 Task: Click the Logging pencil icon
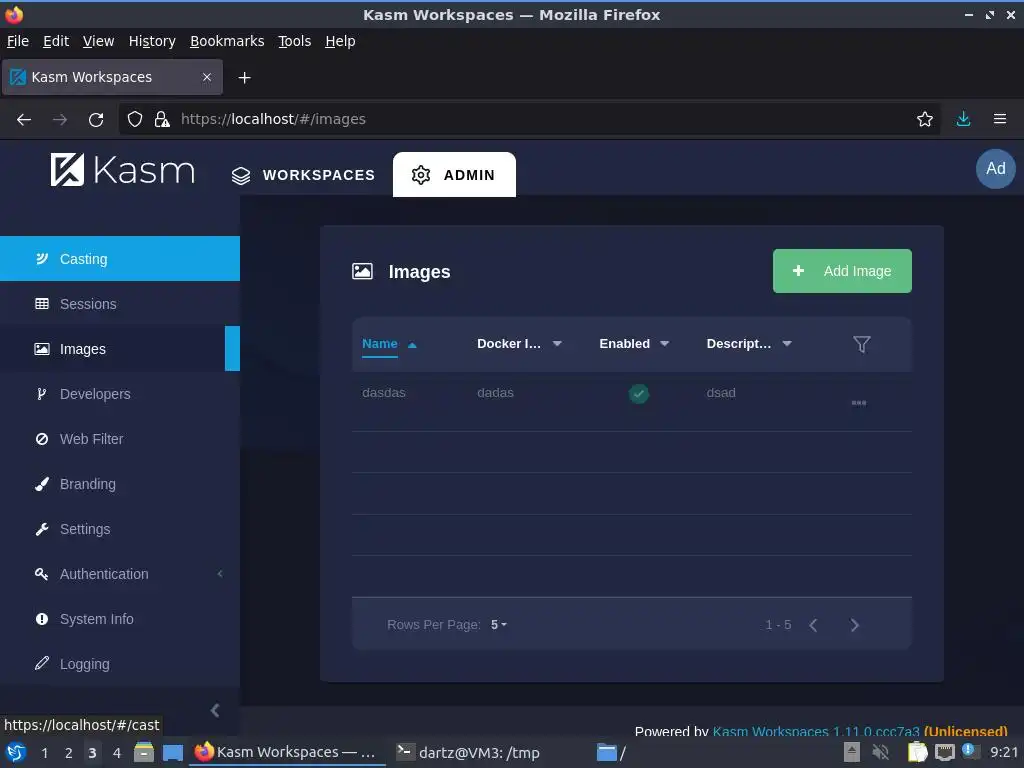(x=42, y=664)
